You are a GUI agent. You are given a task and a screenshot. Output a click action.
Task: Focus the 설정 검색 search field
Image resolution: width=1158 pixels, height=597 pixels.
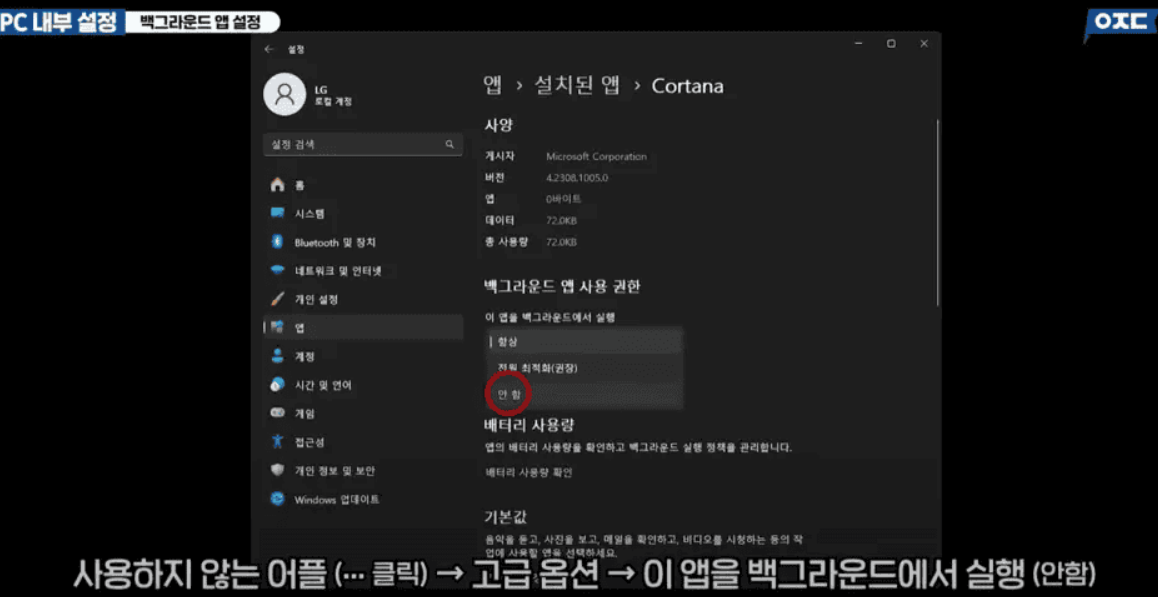click(363, 144)
